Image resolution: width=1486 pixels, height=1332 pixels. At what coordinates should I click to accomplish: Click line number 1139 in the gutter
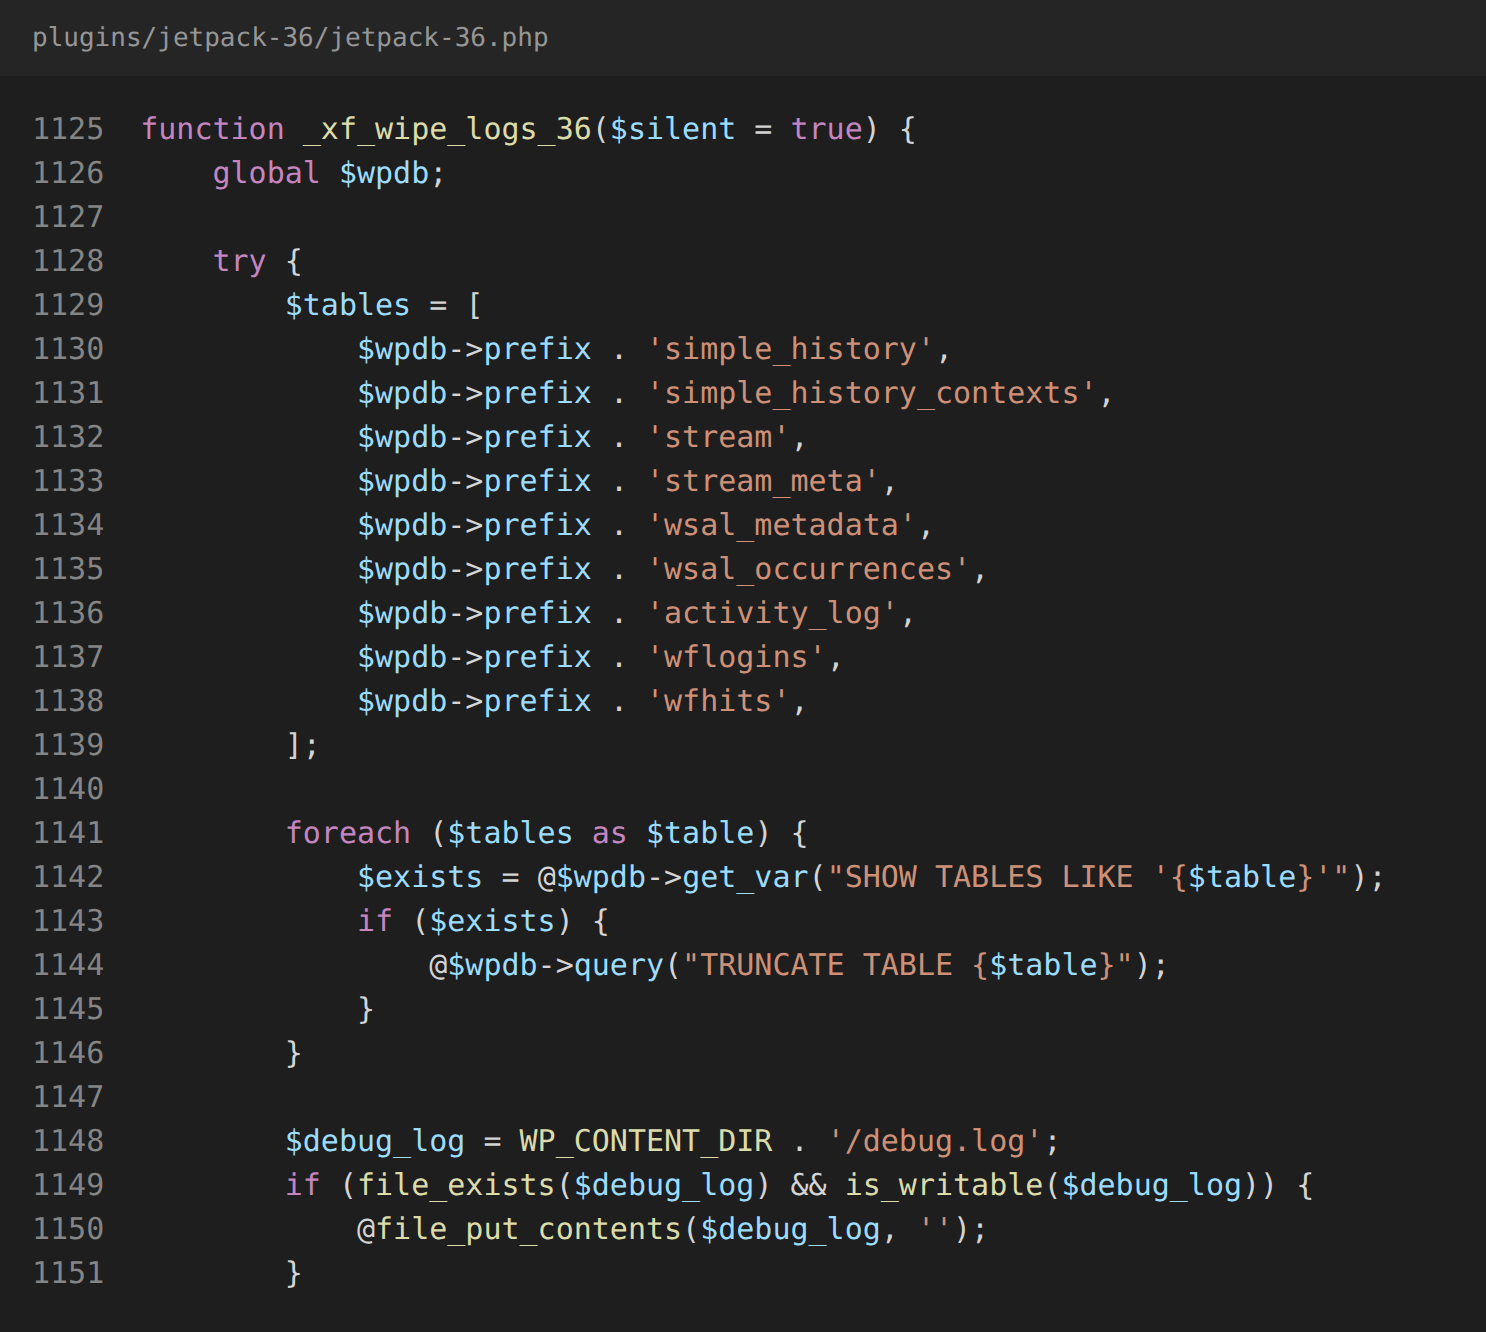(68, 745)
